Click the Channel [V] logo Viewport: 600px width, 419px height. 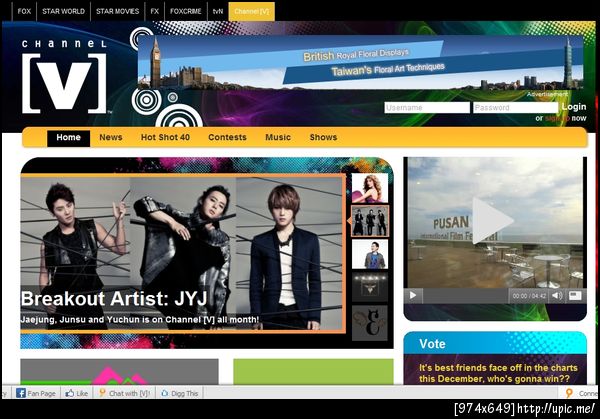tap(64, 77)
